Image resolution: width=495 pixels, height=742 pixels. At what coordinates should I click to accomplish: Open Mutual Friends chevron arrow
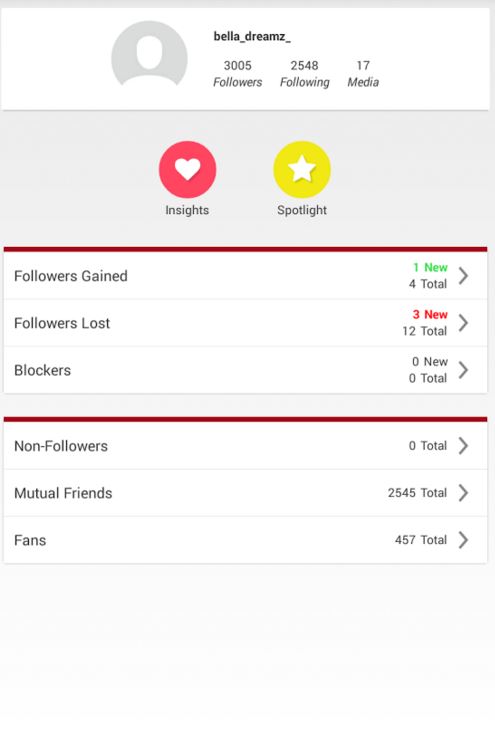[463, 493]
